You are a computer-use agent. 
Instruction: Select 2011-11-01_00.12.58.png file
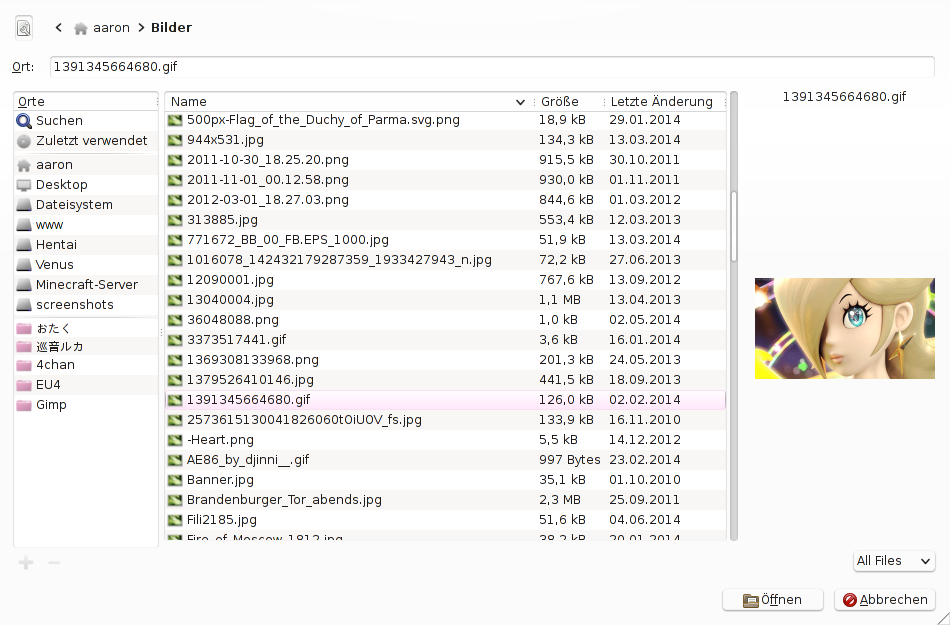(445, 180)
